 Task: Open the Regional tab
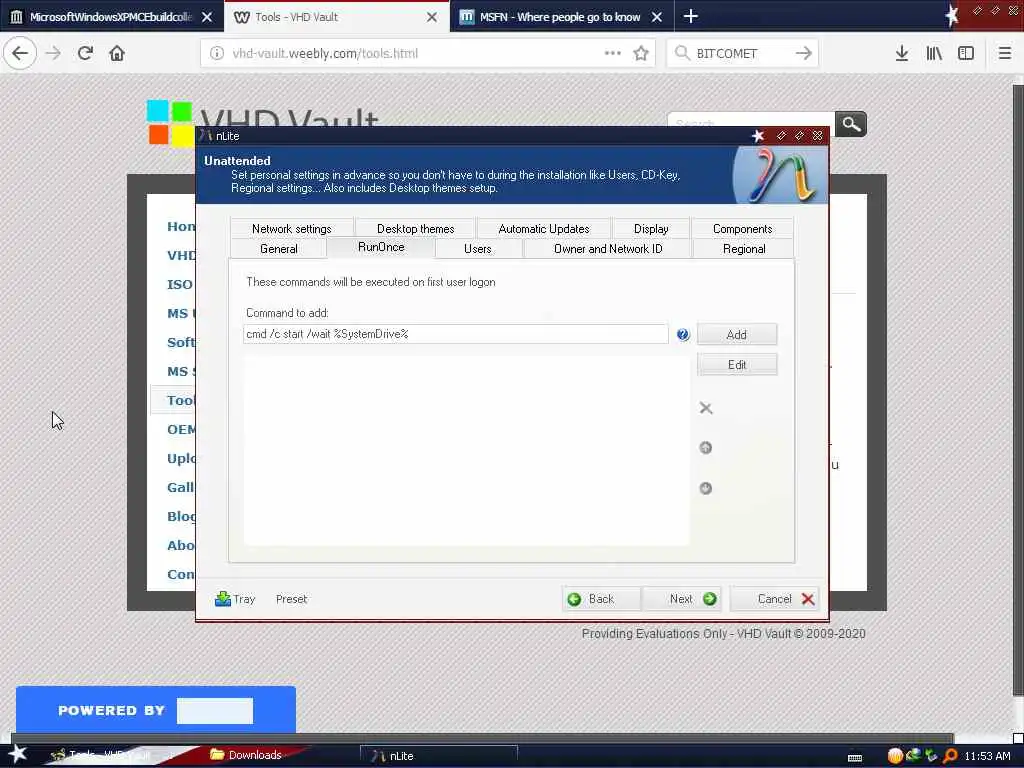point(744,249)
